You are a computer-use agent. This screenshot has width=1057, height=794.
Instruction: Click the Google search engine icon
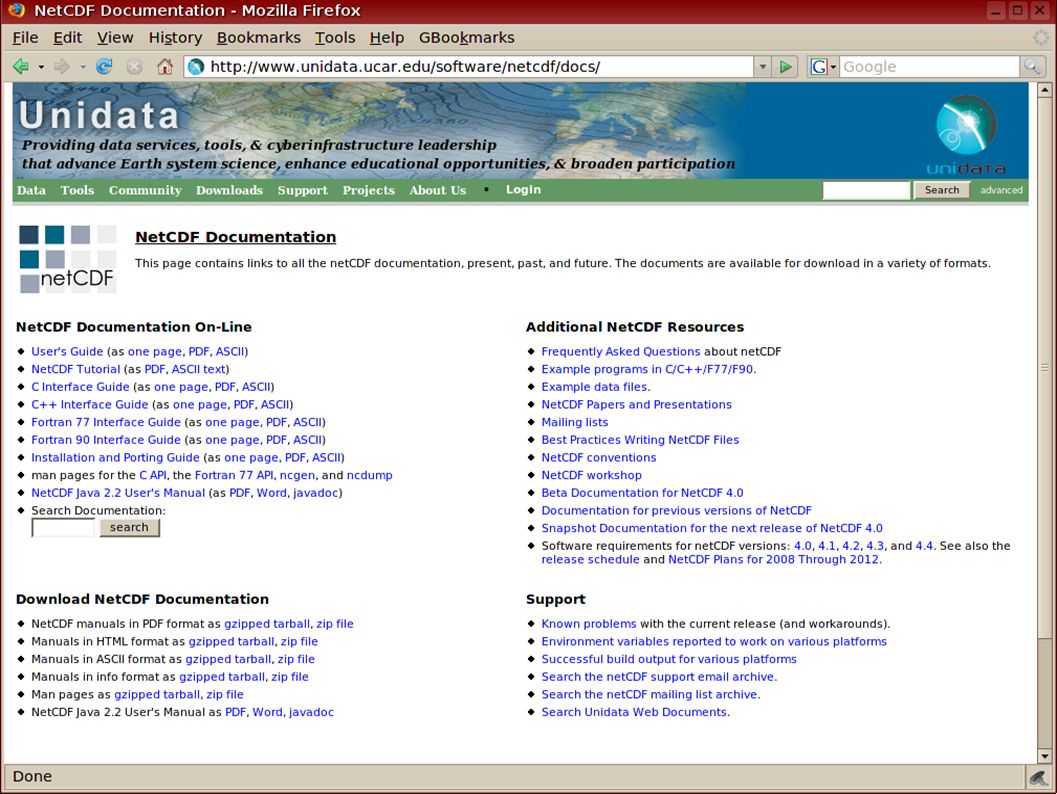click(x=818, y=67)
